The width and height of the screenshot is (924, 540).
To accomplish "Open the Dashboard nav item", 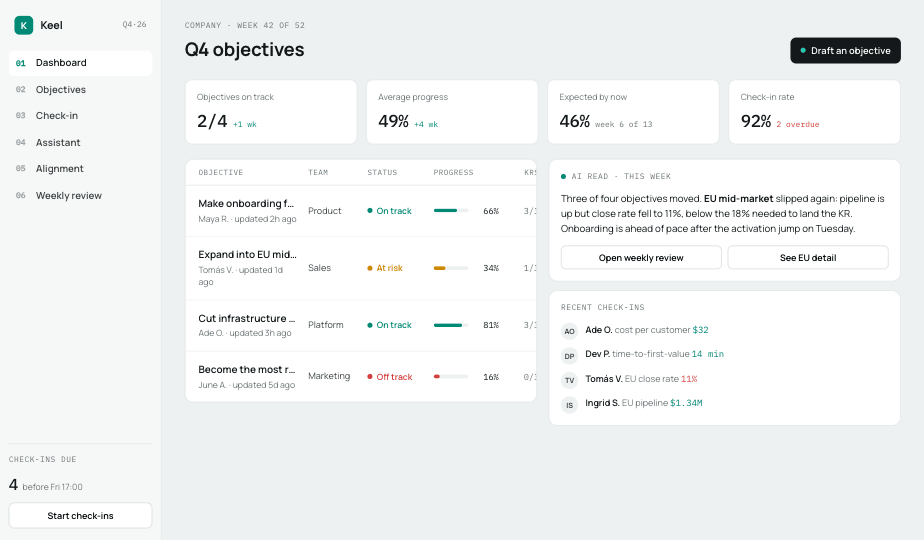I will [80, 63].
